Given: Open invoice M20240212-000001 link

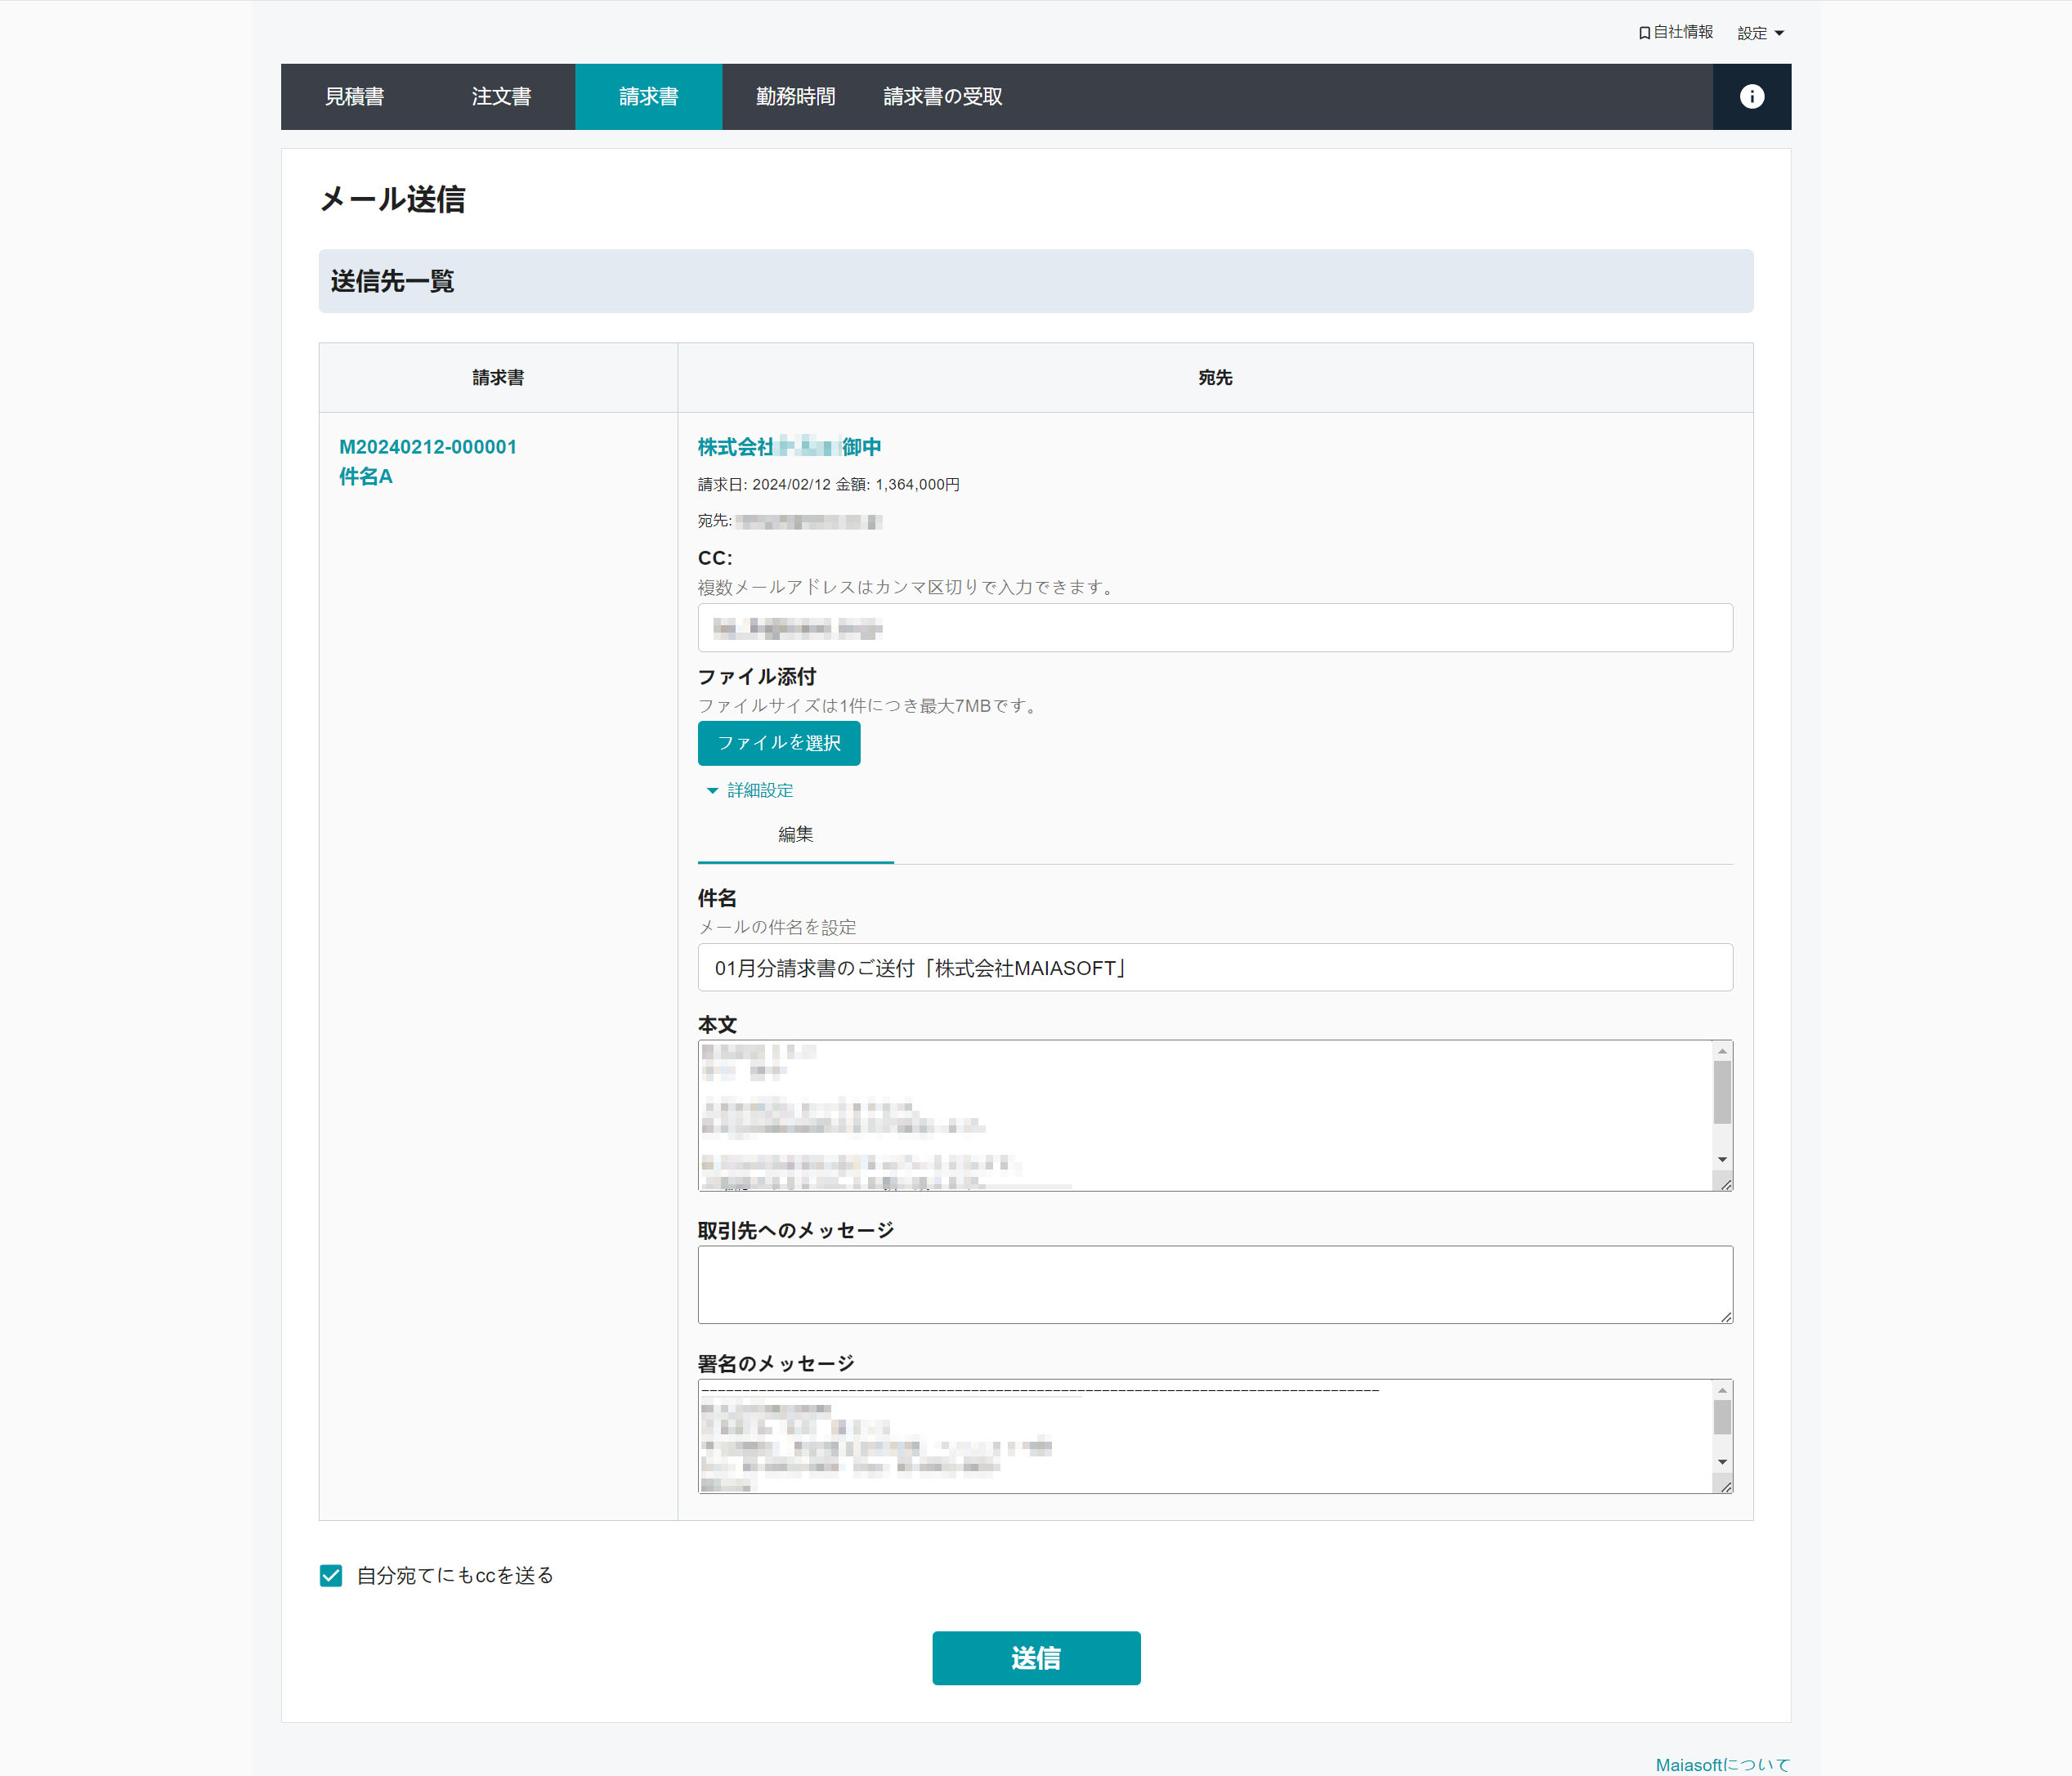Looking at the screenshot, I should [x=428, y=447].
